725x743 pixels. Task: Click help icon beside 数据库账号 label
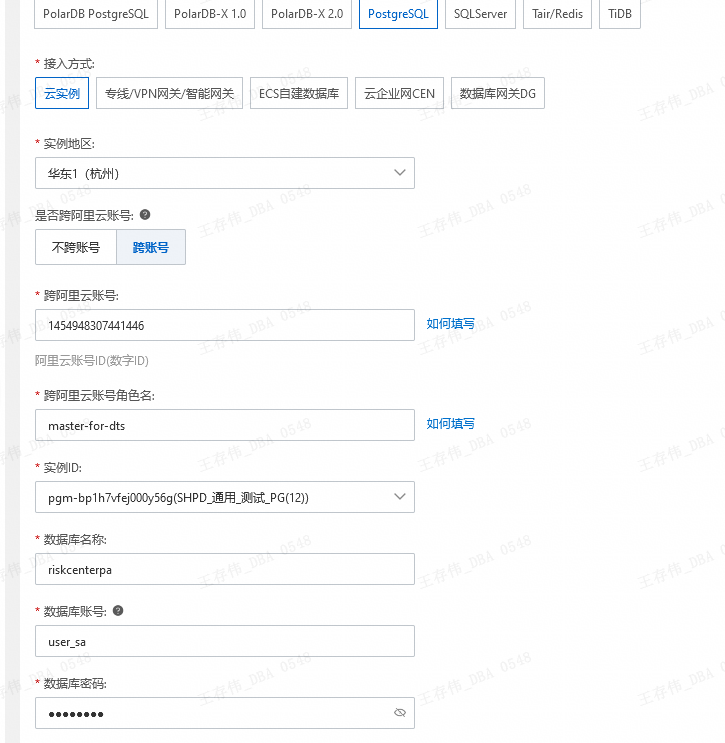coord(118,611)
